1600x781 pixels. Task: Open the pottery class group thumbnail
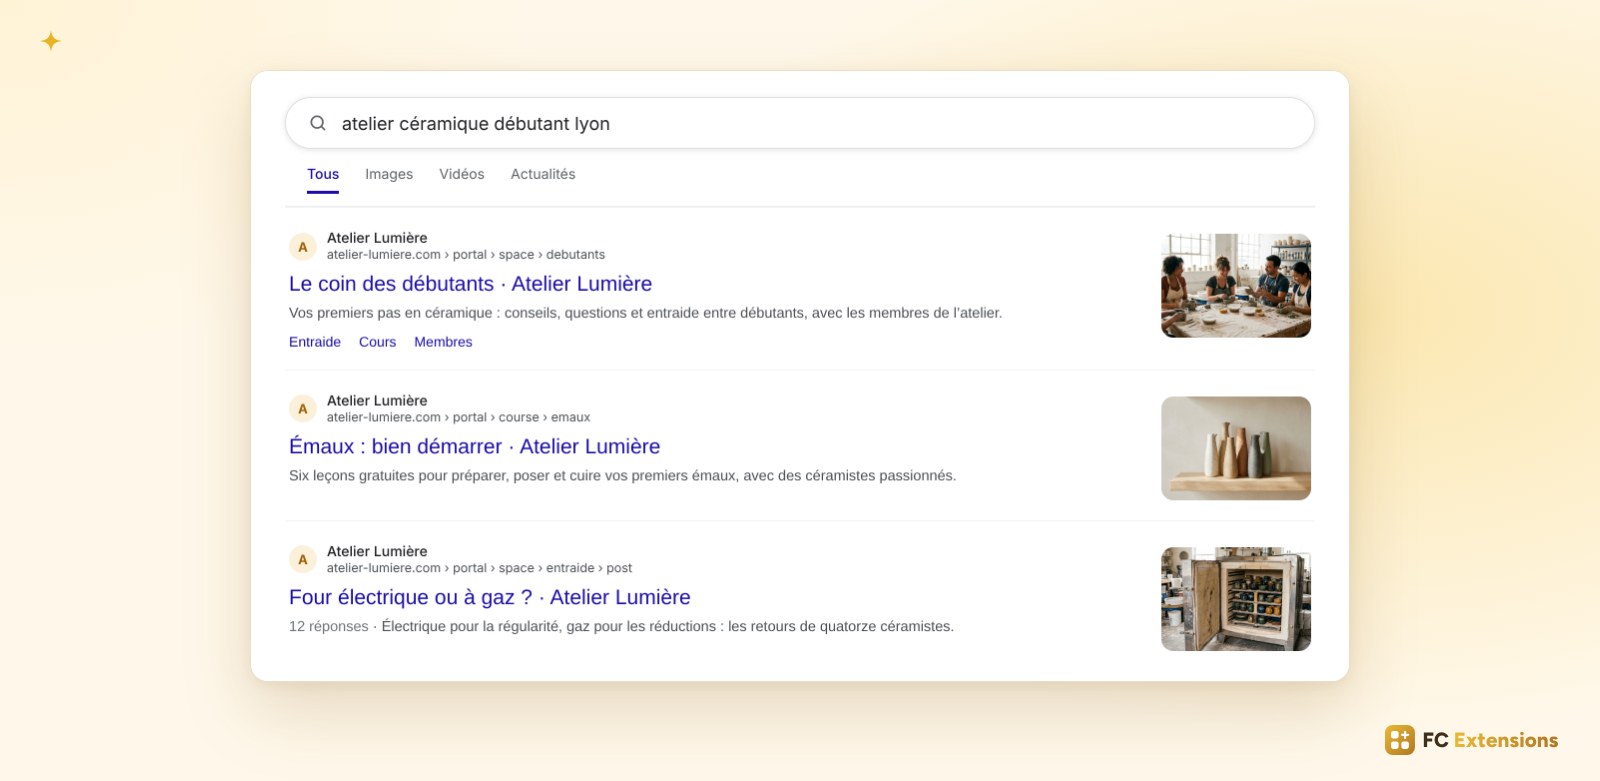click(1236, 286)
